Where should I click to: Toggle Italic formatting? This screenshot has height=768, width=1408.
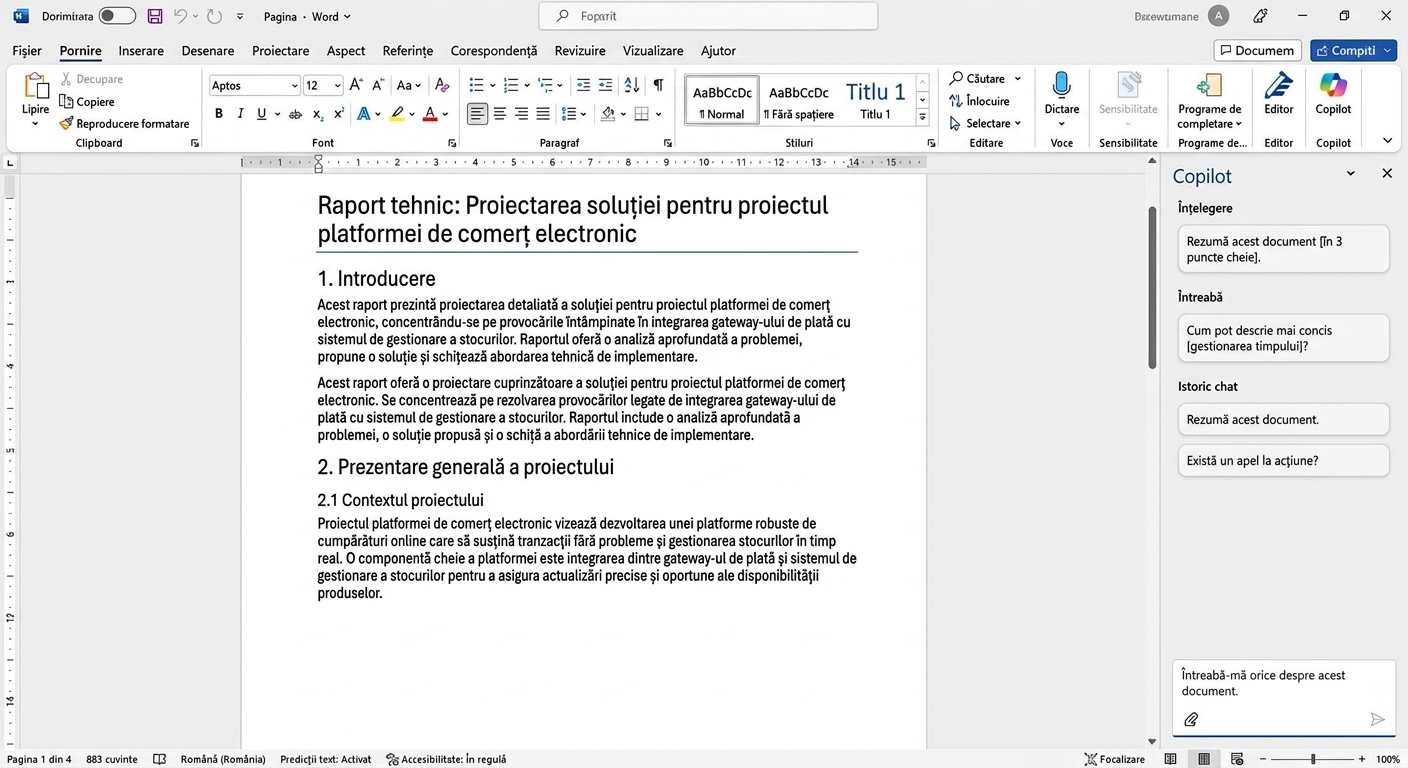[240, 114]
